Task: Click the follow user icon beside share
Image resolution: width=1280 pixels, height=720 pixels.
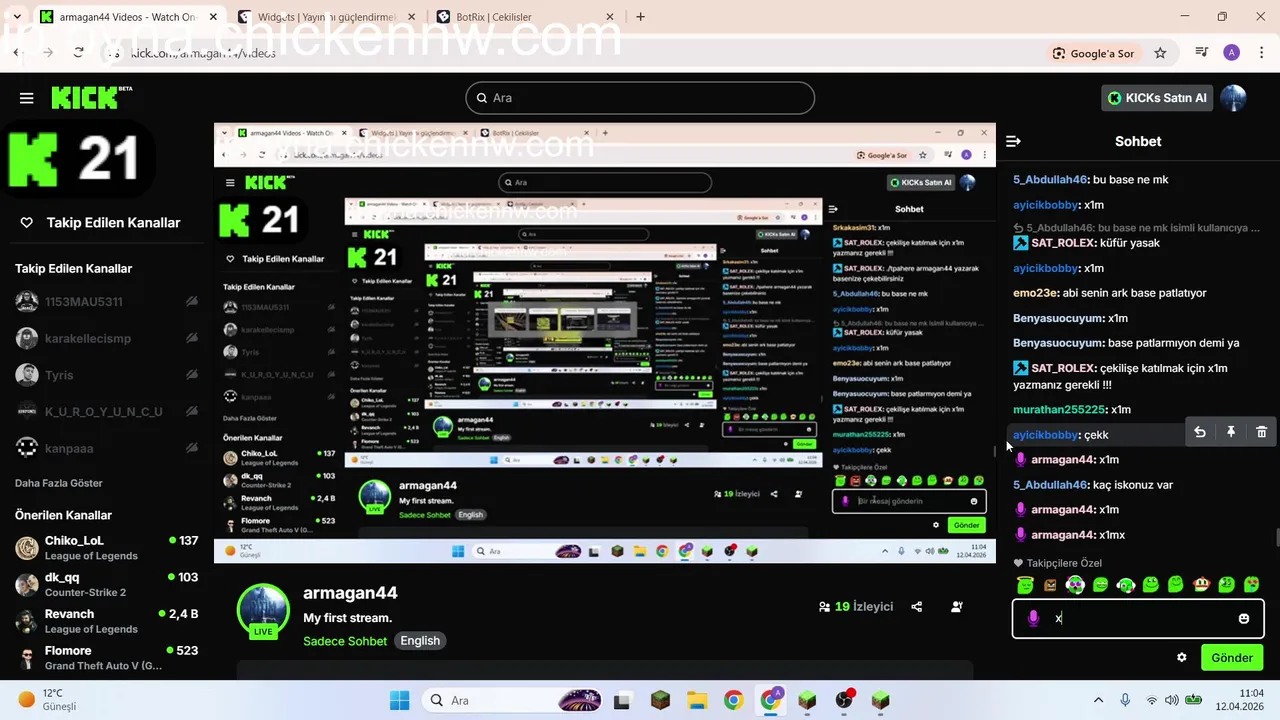Action: 957,606
